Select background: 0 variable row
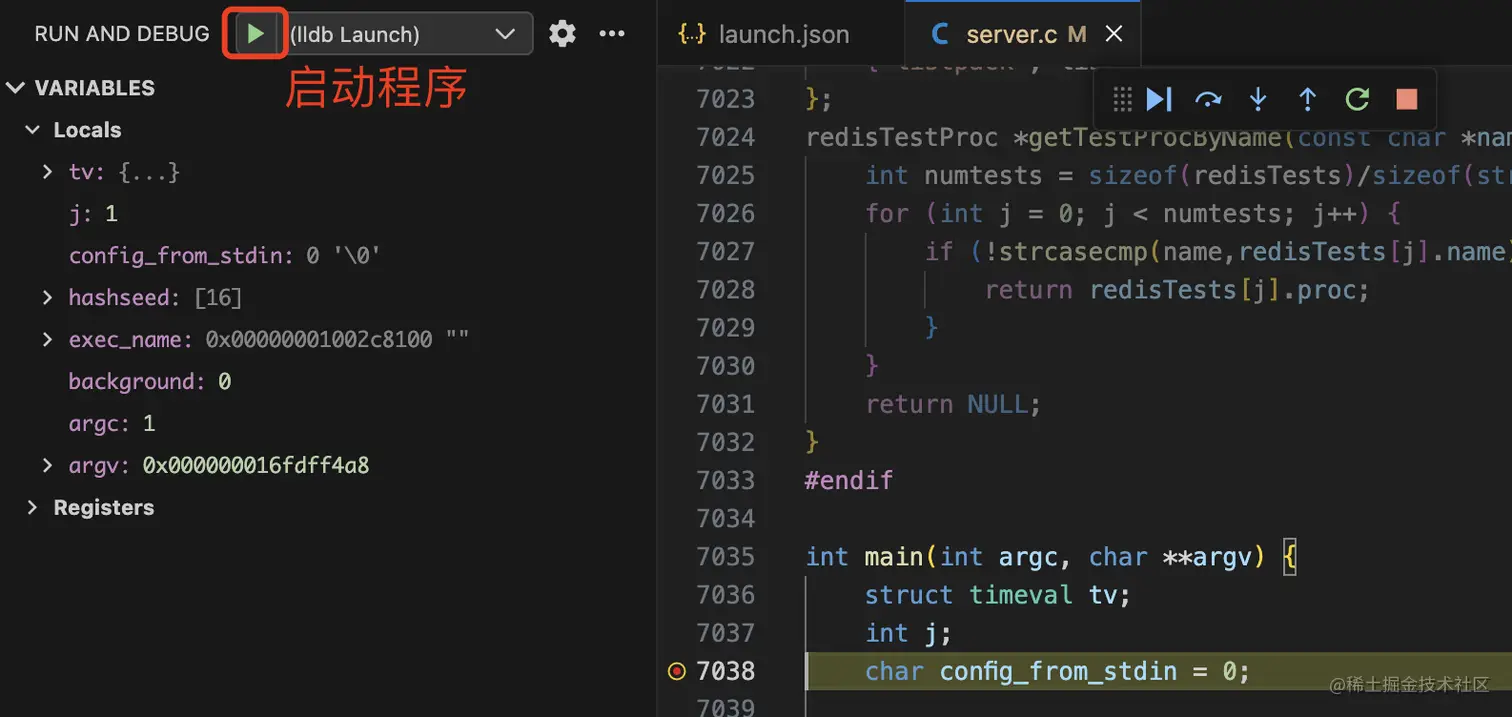The width and height of the screenshot is (1512, 717). coord(150,381)
